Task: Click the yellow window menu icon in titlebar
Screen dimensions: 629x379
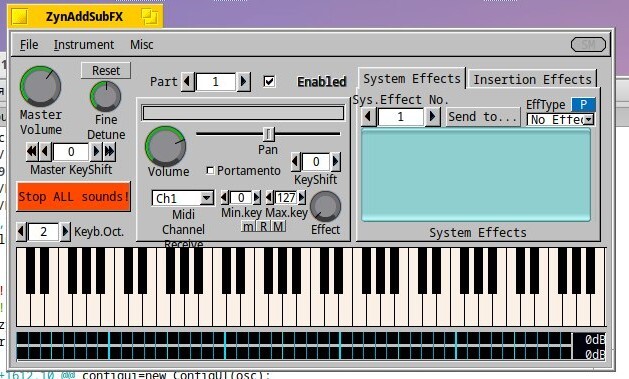Action: point(19,16)
